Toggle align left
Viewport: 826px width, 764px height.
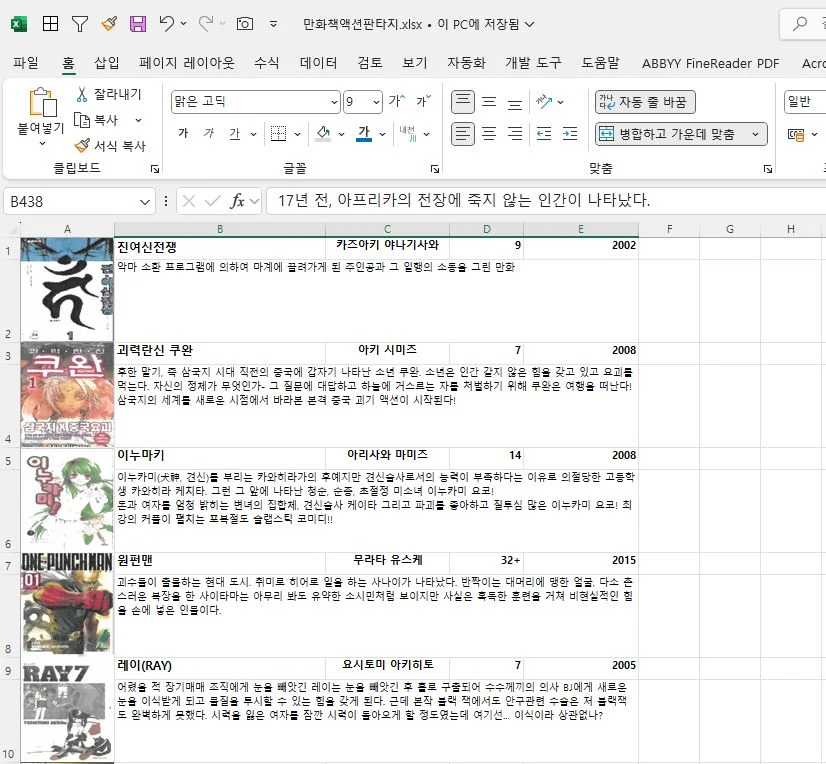(463, 134)
